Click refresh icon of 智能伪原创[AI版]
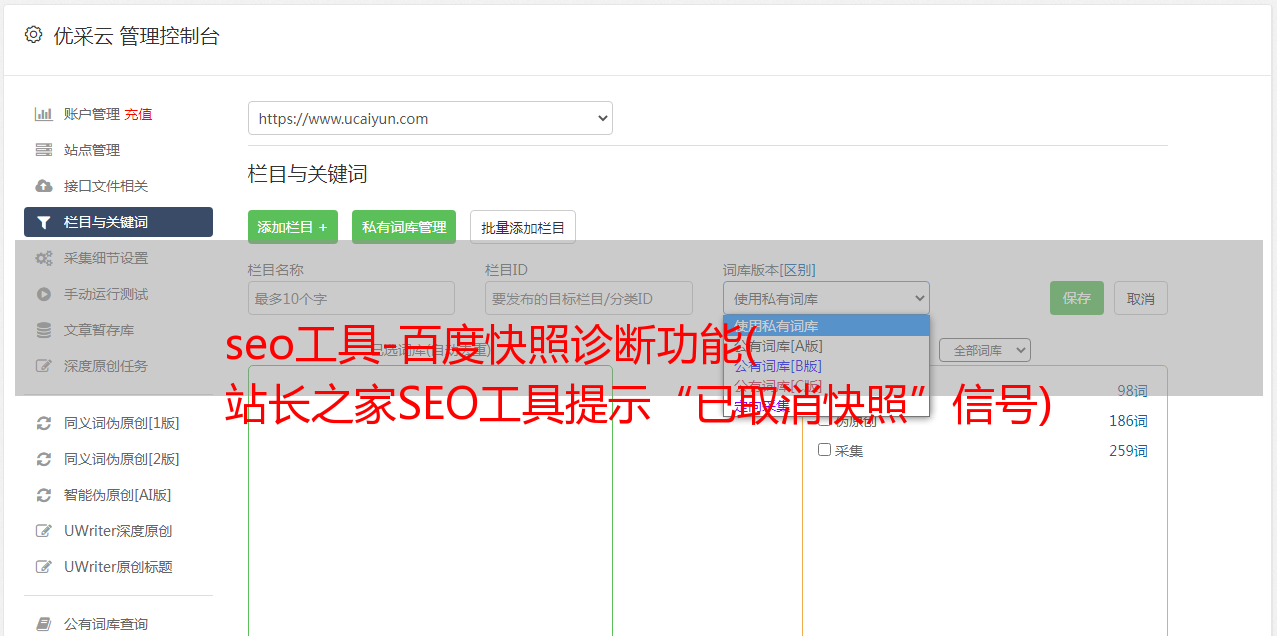The height and width of the screenshot is (636, 1277). click(x=44, y=495)
